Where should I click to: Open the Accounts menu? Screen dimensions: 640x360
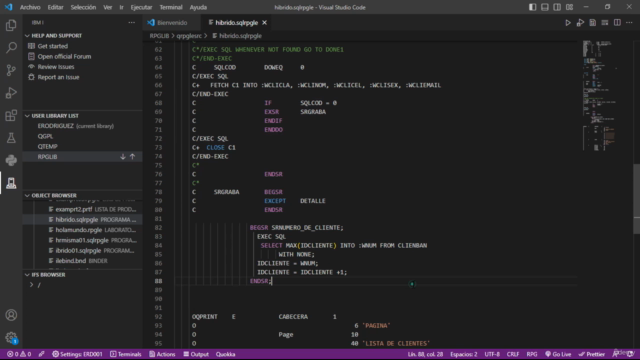pos(11,315)
